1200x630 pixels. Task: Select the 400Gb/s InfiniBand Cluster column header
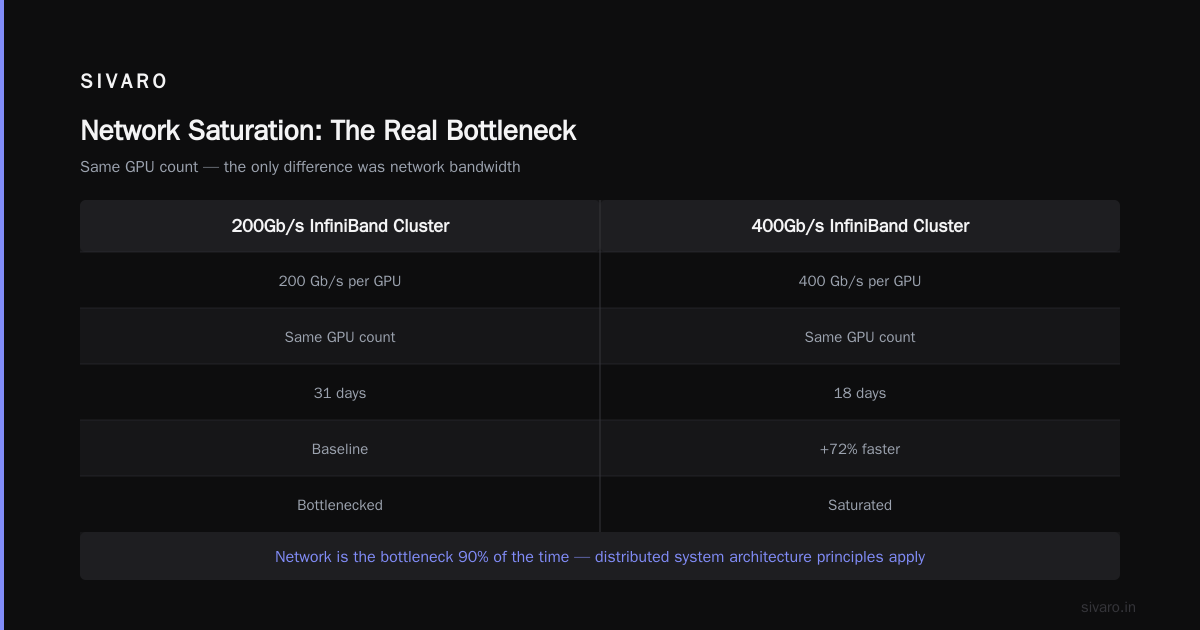point(860,226)
